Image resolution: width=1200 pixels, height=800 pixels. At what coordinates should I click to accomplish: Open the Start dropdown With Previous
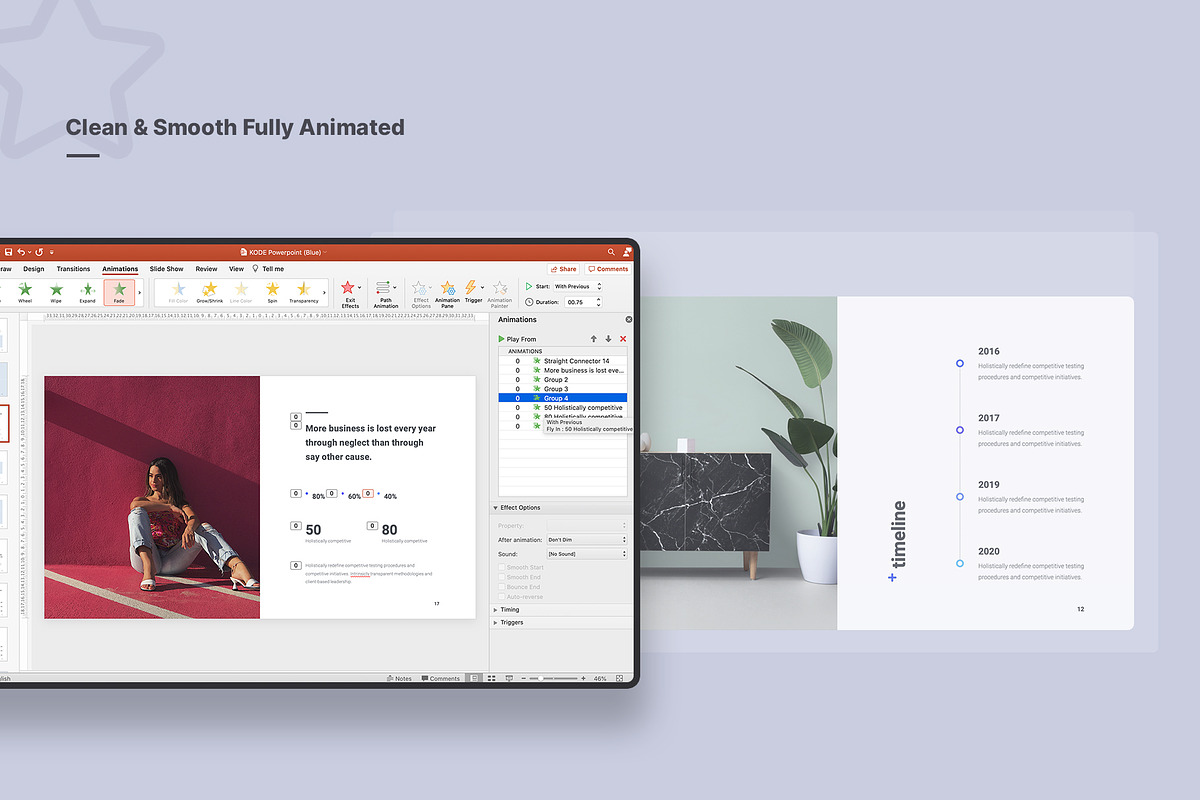pyautogui.click(x=578, y=286)
